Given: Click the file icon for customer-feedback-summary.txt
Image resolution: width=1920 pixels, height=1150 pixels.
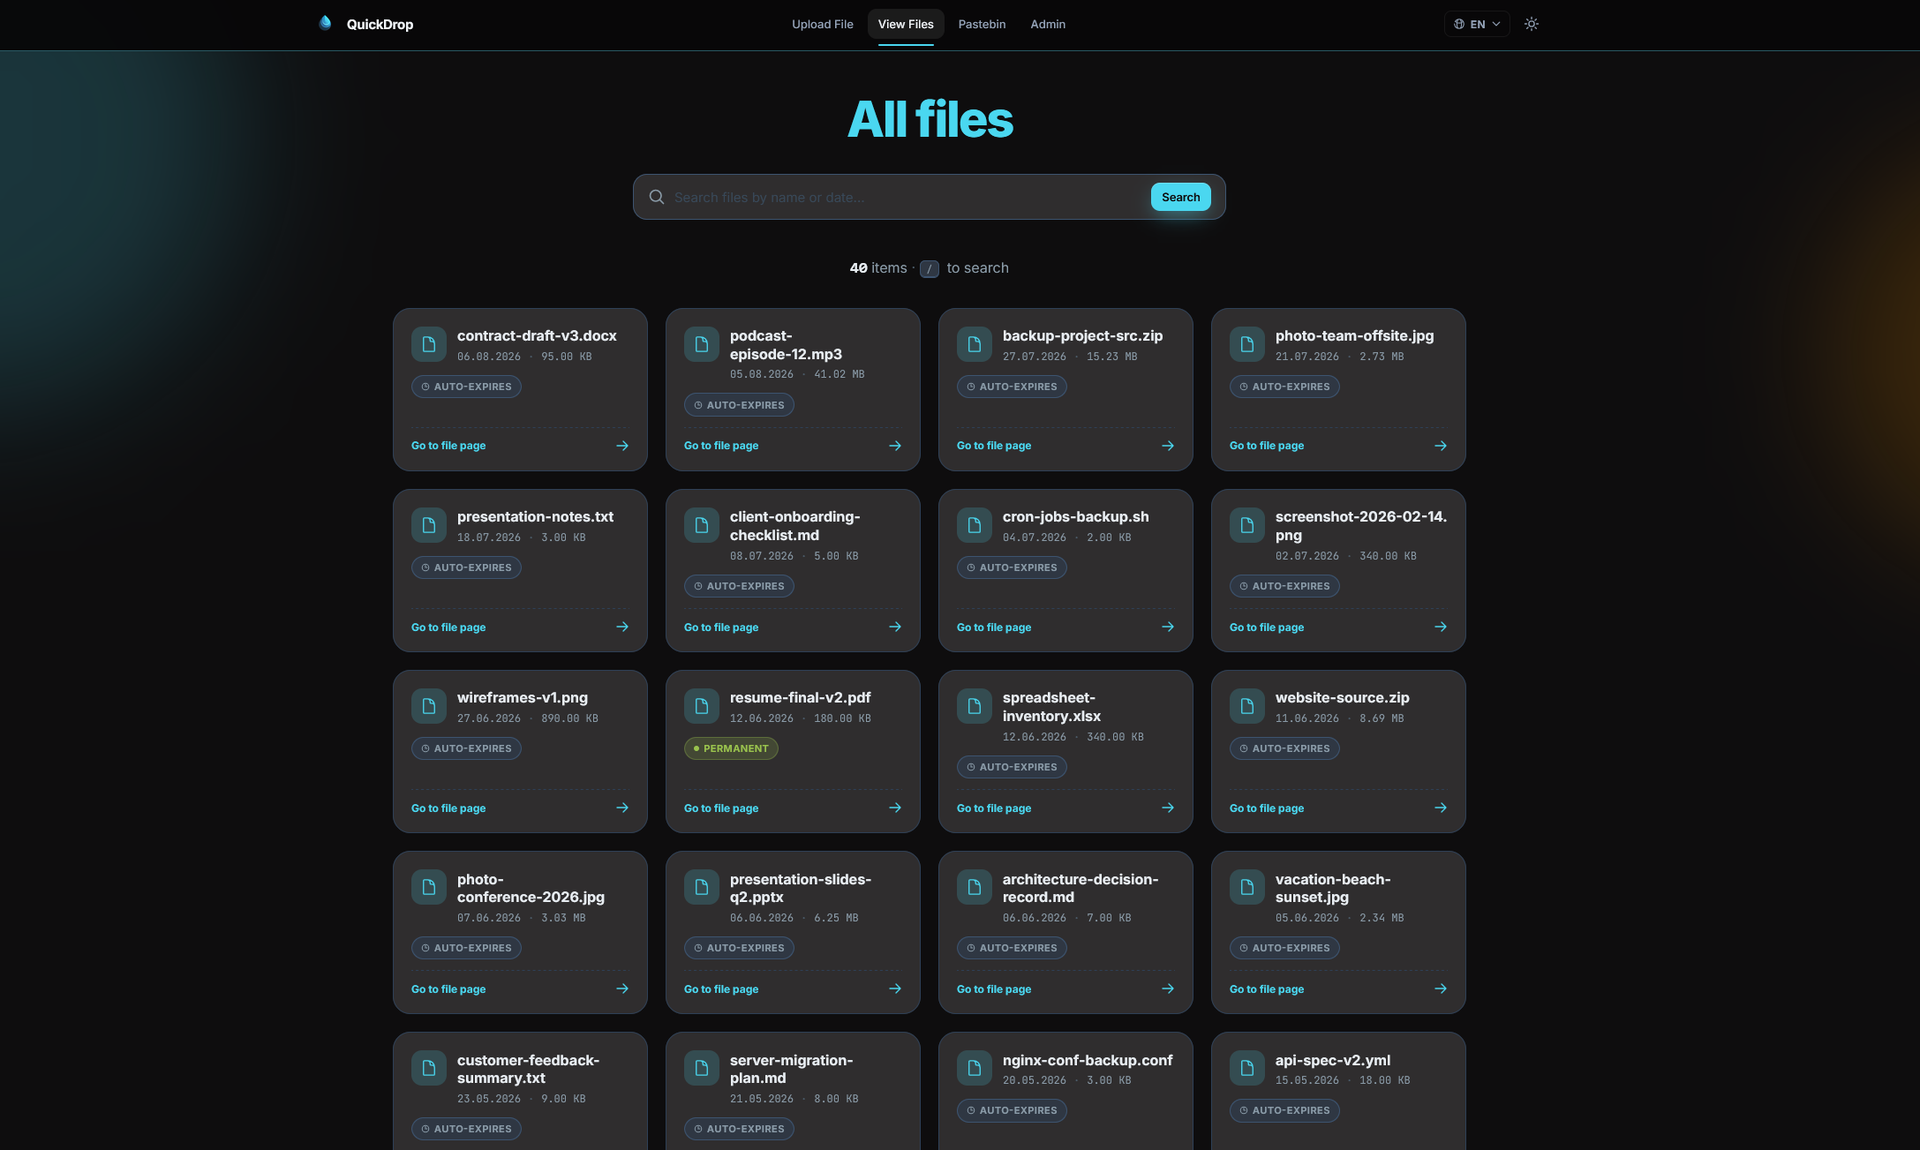Looking at the screenshot, I should coord(429,1068).
